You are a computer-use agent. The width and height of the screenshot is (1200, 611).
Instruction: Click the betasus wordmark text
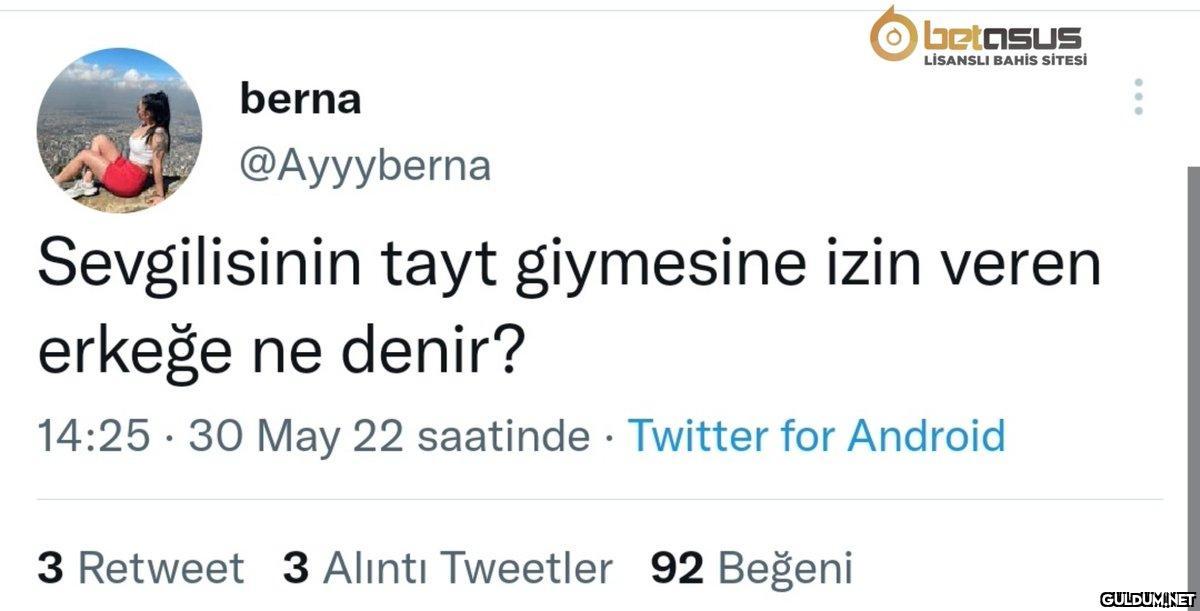tap(1002, 37)
